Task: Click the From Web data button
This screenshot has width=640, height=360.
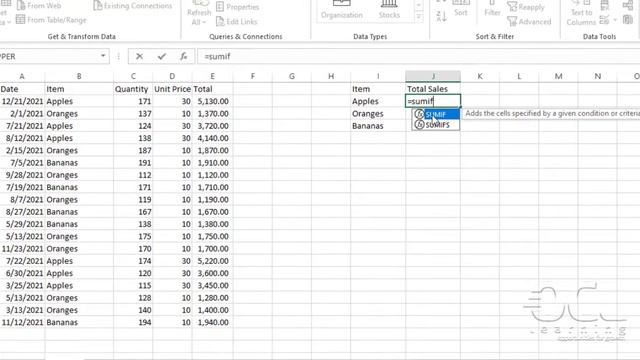Action: (x=38, y=6)
